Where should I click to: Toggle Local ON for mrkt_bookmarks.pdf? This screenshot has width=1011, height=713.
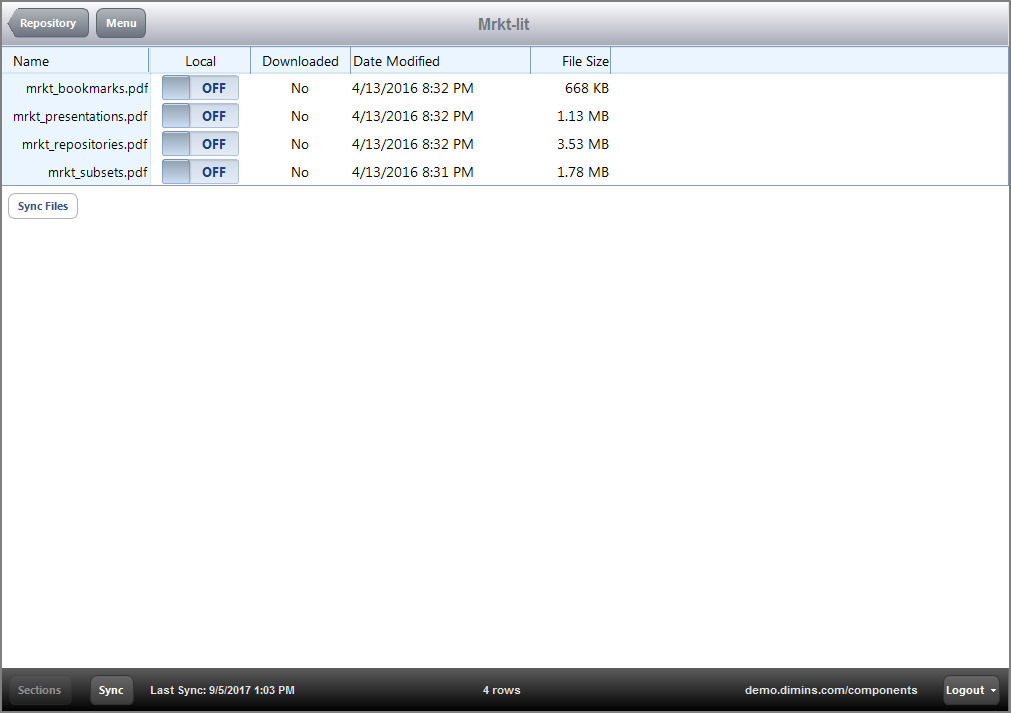pyautogui.click(x=199, y=88)
